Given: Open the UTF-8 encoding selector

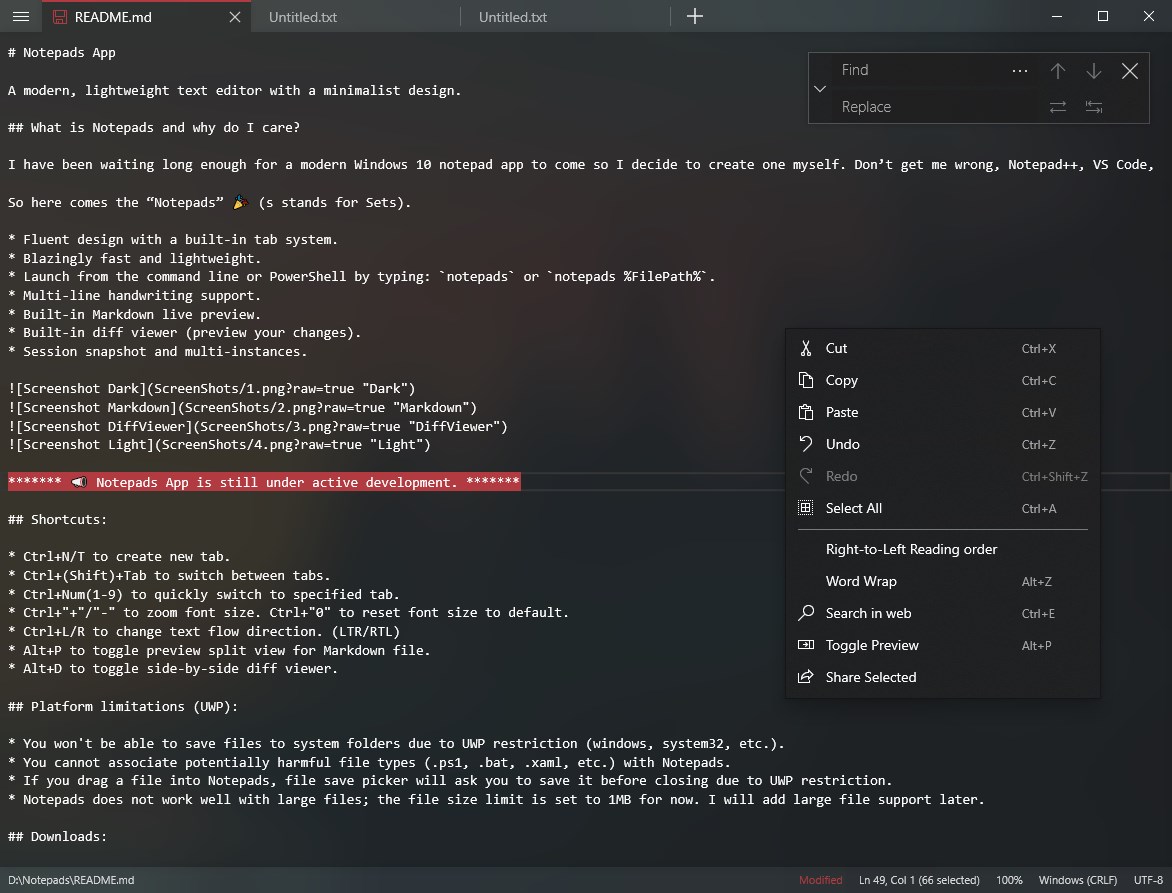Looking at the screenshot, I should pos(1147,880).
